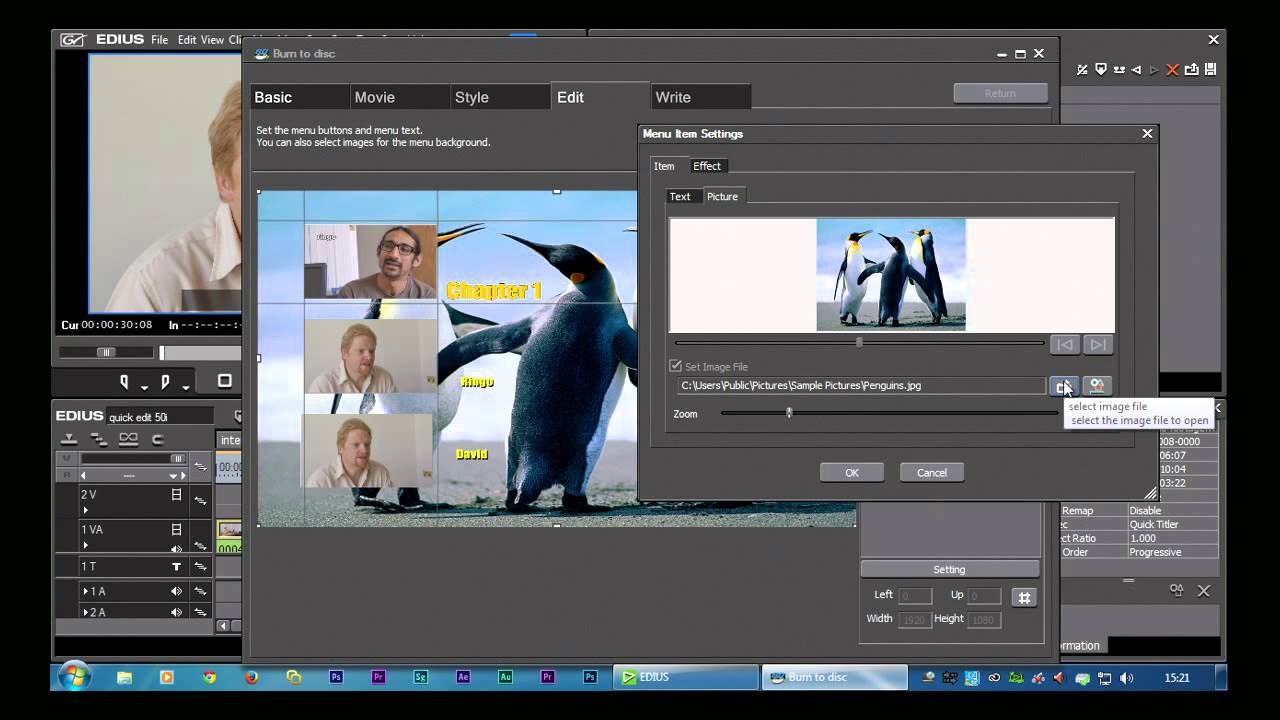
Task: Switch to the Basic tab
Action: coord(300,97)
